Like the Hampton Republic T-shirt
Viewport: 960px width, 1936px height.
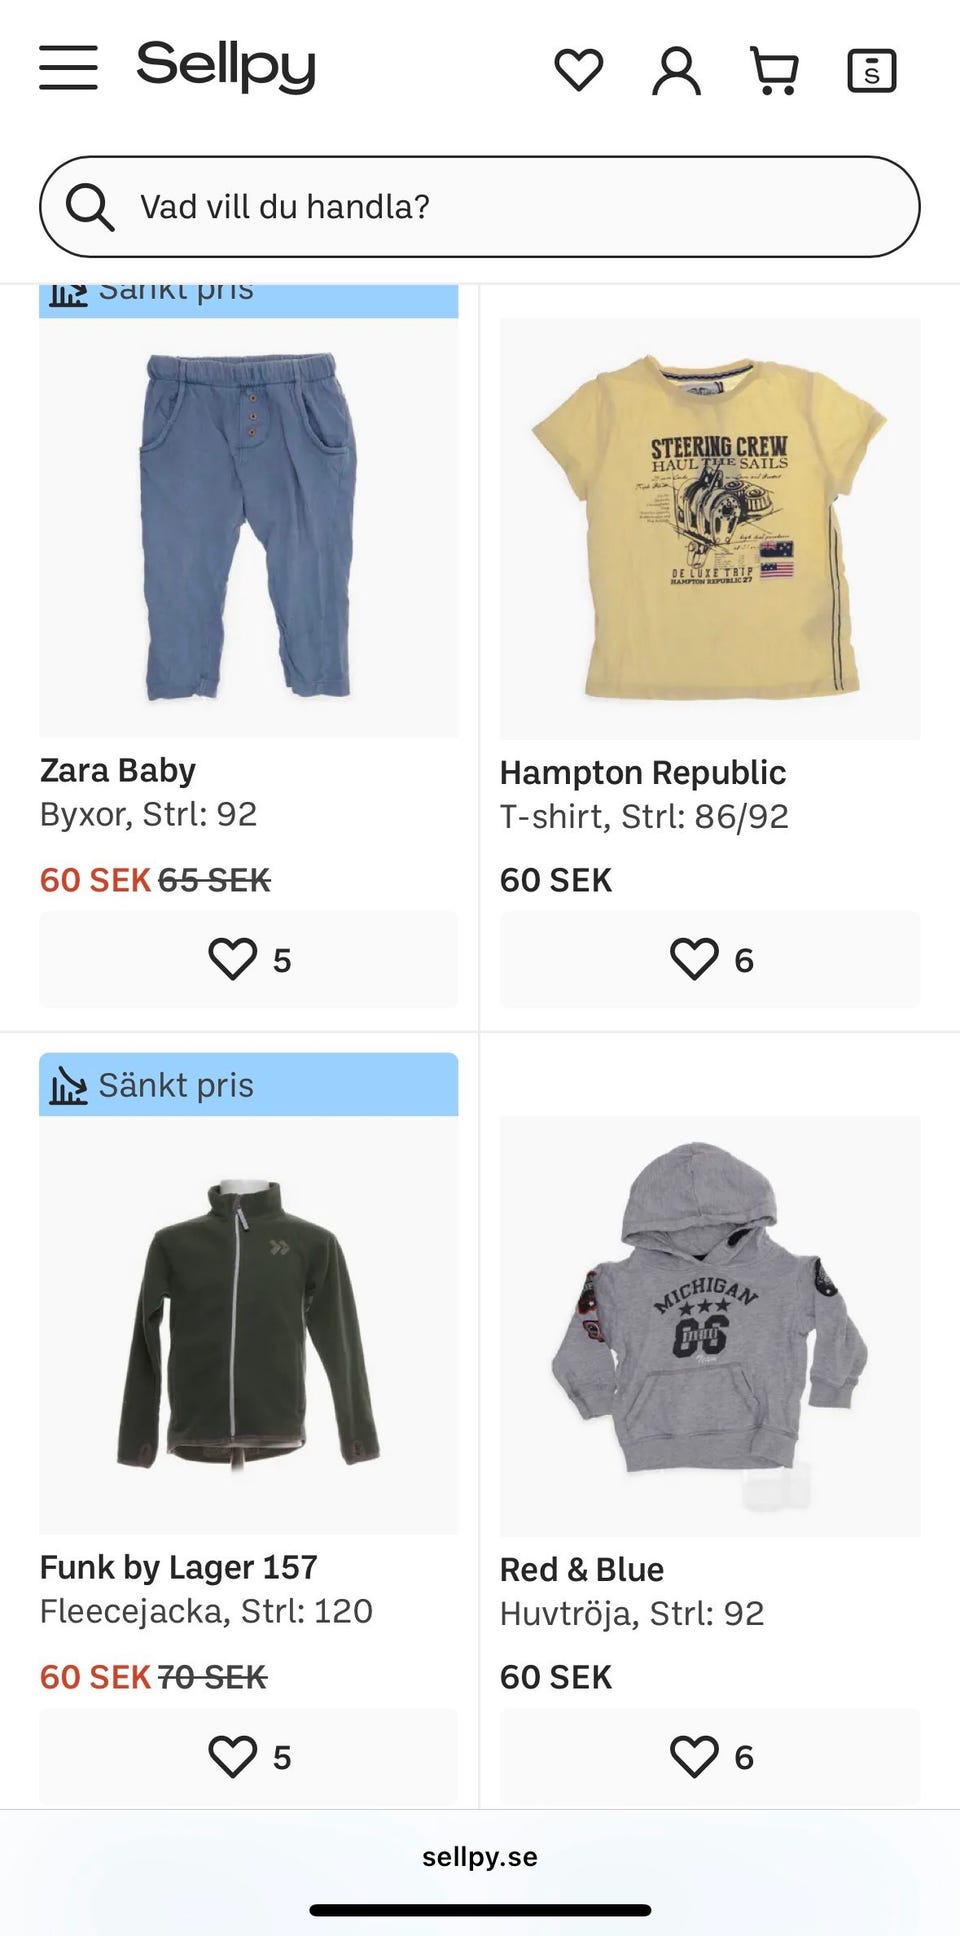point(710,959)
